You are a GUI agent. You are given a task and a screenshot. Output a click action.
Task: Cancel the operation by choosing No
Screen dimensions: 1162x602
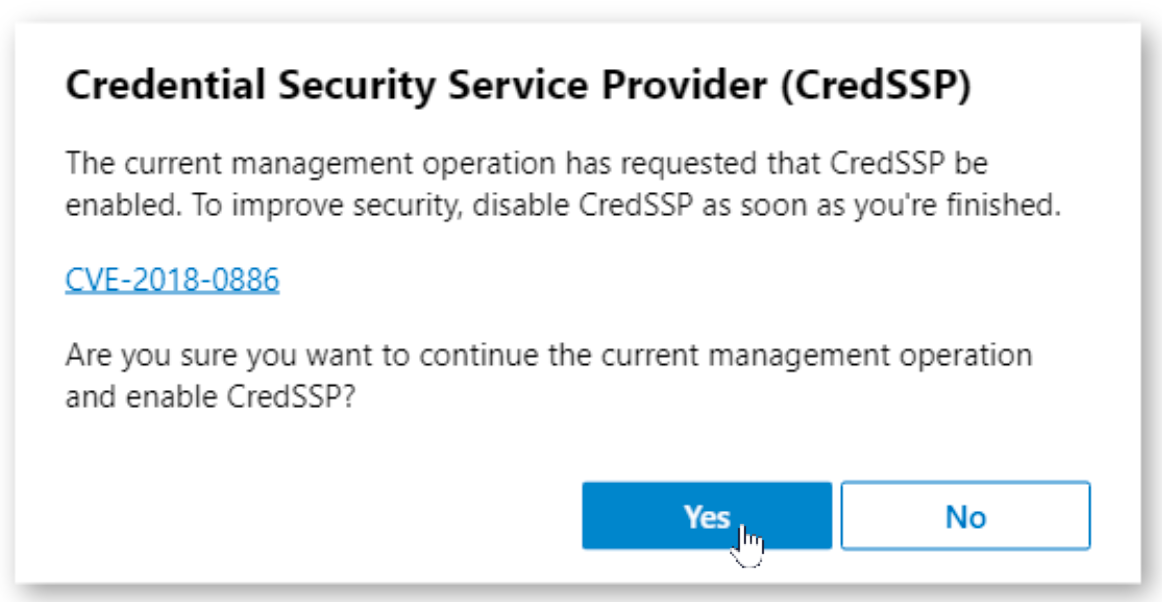(966, 515)
